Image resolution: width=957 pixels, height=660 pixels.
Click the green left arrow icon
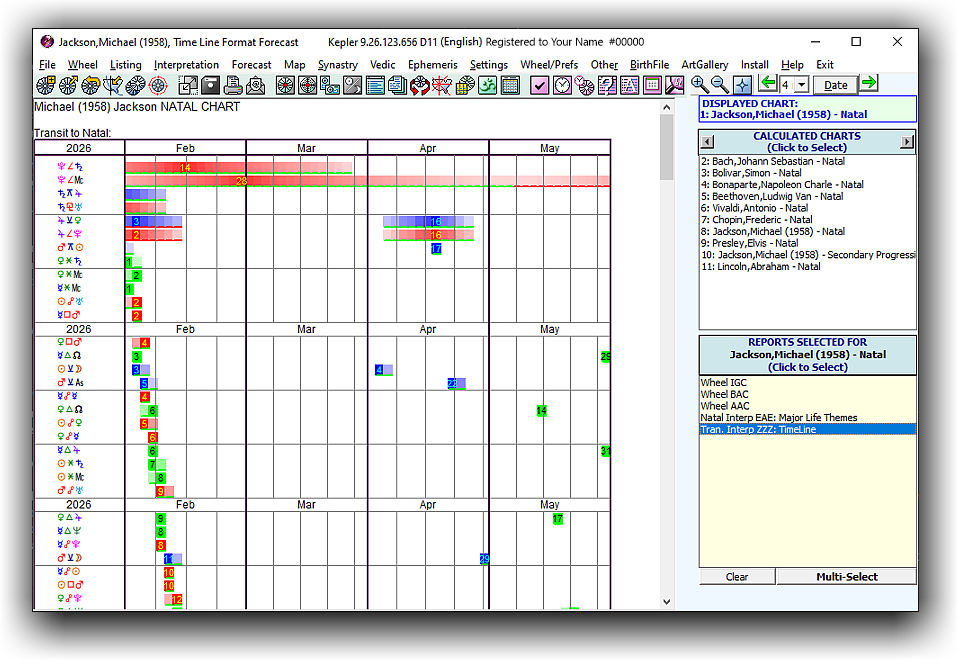point(768,84)
